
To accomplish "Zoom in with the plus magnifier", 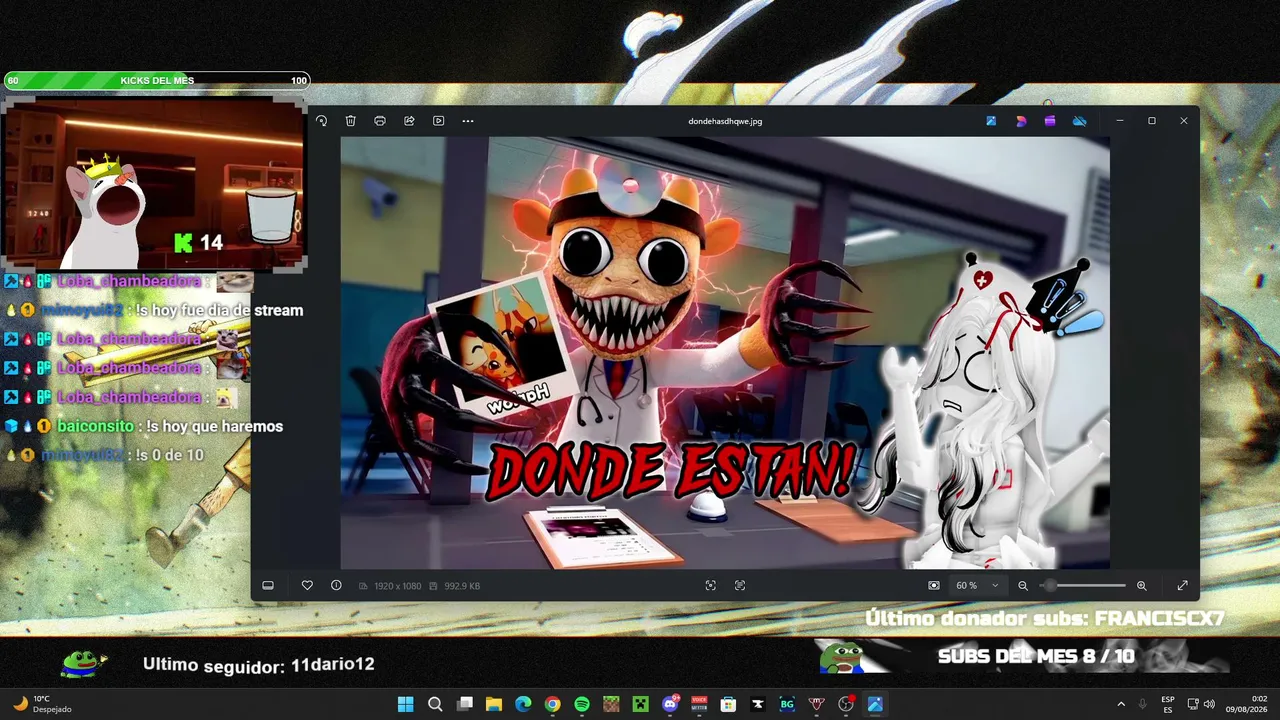I will [x=1142, y=586].
